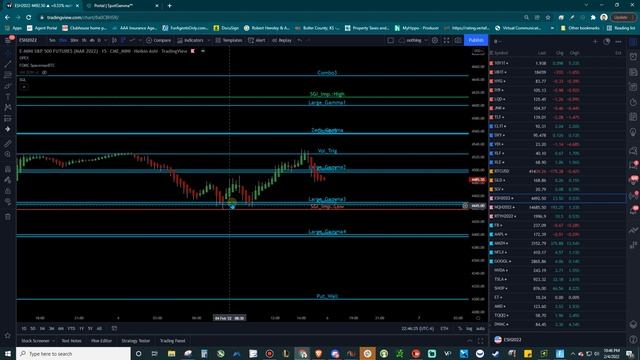Screen dimensions: 640x360
Task: Open the DocuSign bookmark
Action: coord(226,28)
